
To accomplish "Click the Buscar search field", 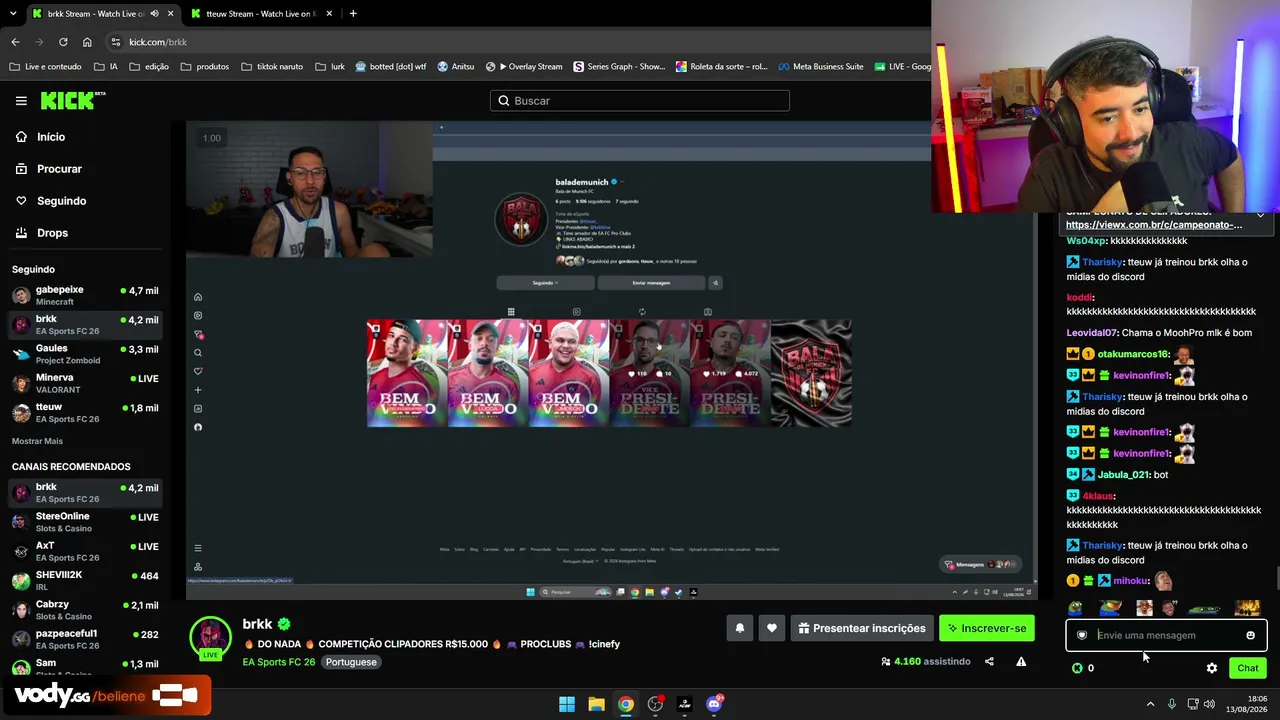I will click(x=640, y=101).
